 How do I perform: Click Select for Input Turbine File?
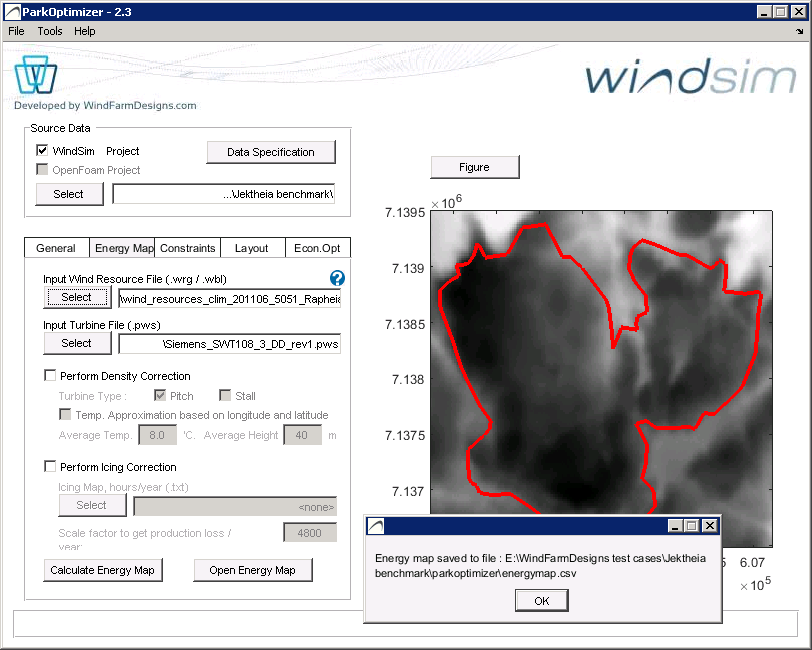pyautogui.click(x=77, y=343)
